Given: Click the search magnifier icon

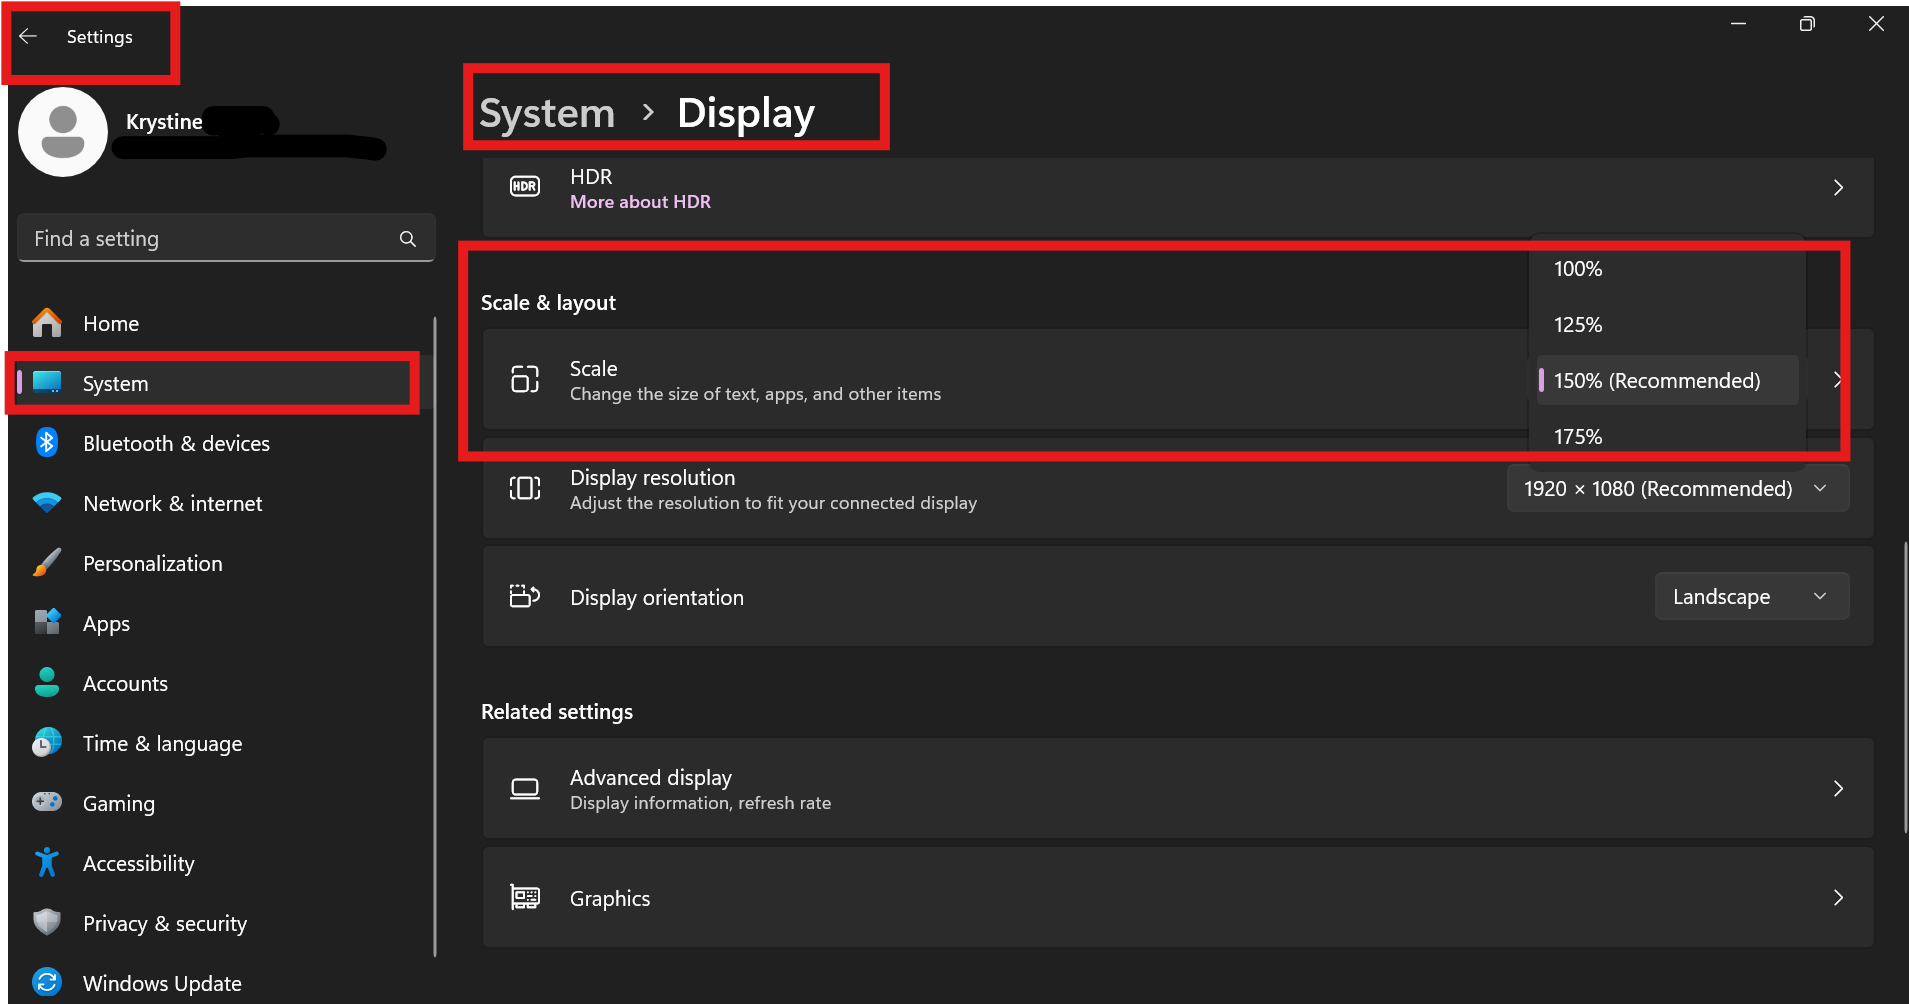Looking at the screenshot, I should (x=408, y=239).
